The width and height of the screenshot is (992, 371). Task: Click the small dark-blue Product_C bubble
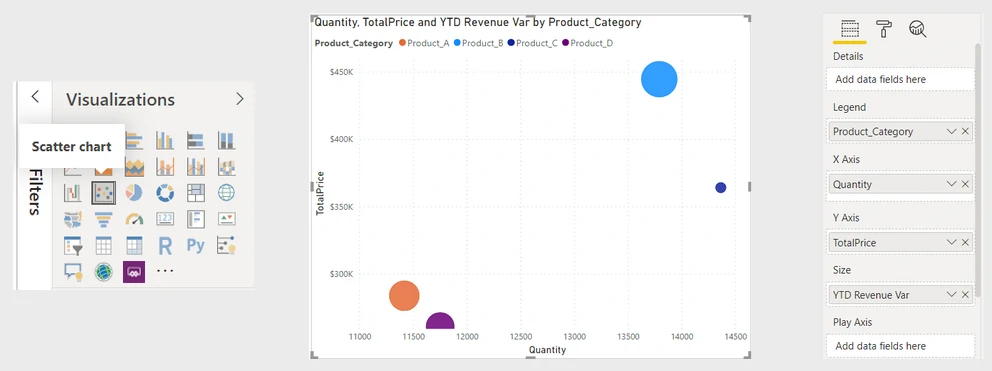(721, 187)
